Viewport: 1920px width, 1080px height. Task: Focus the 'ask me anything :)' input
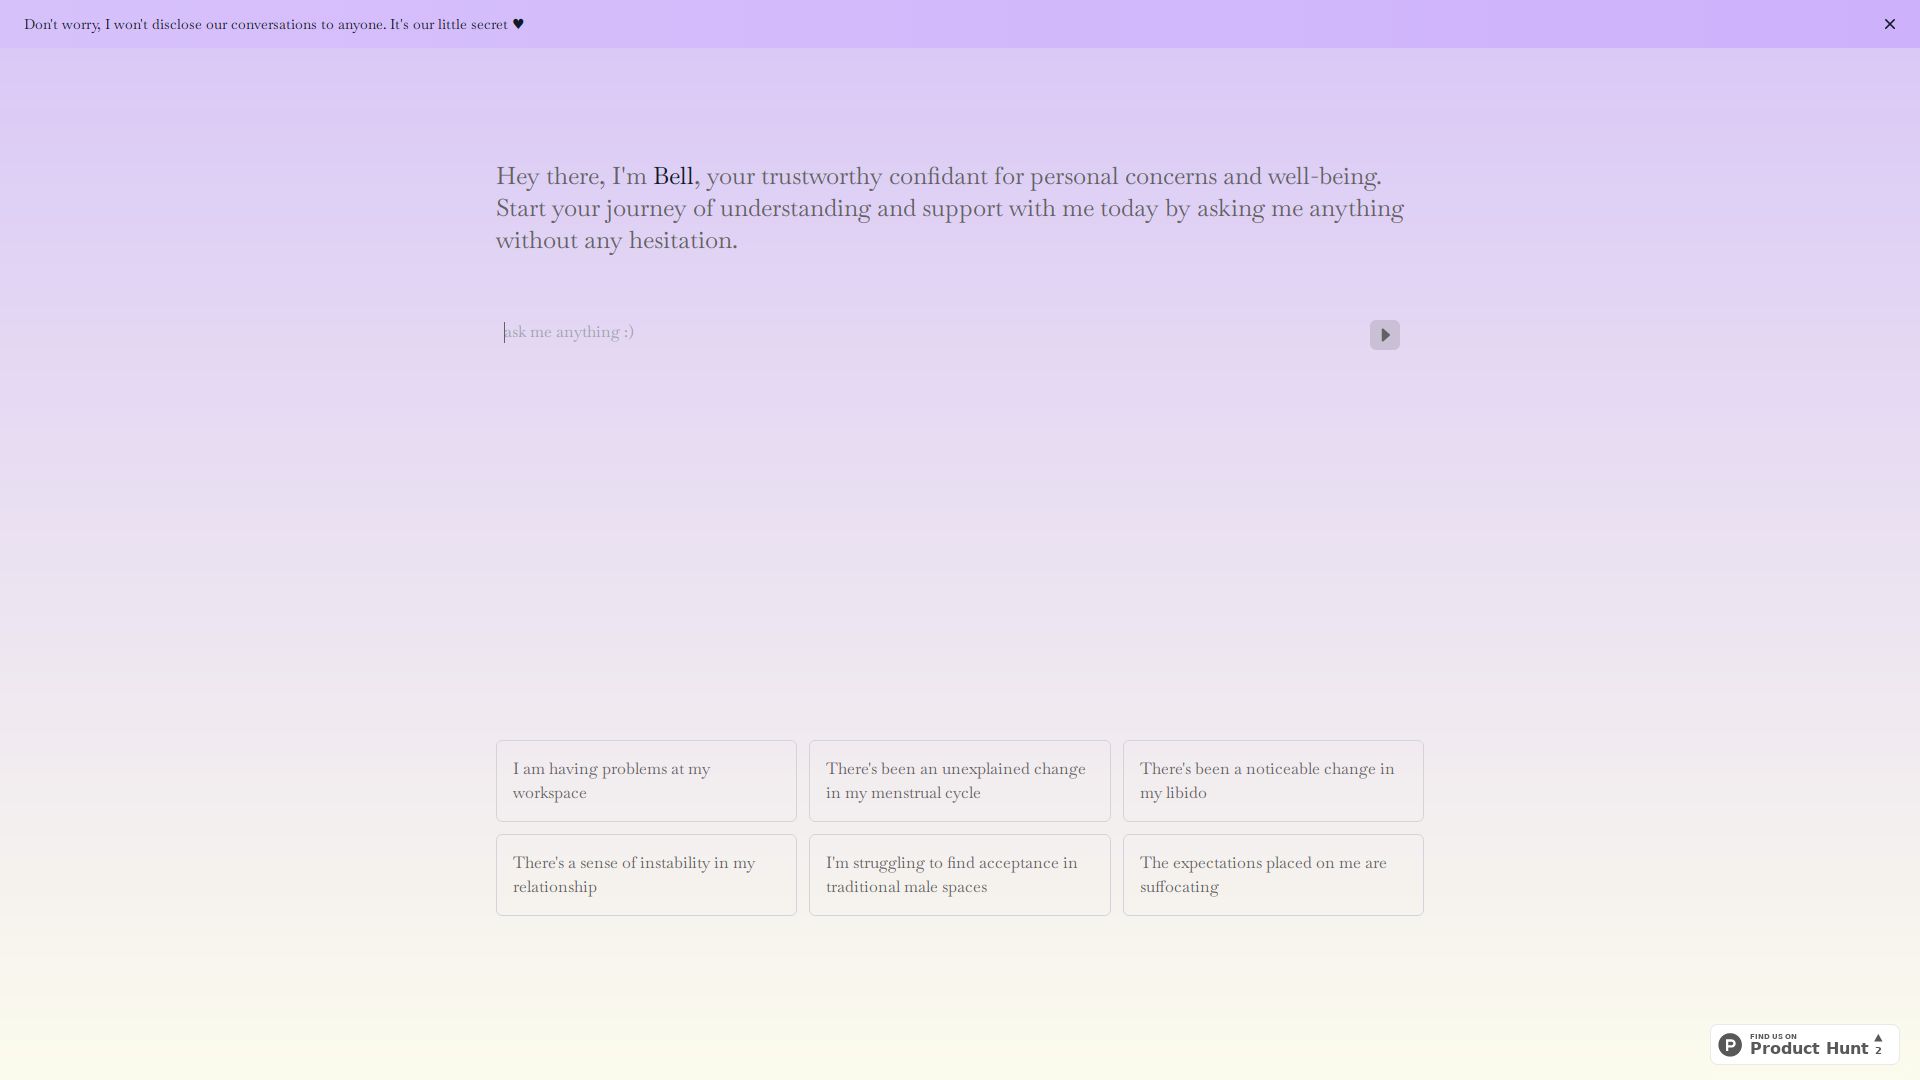[930, 332]
